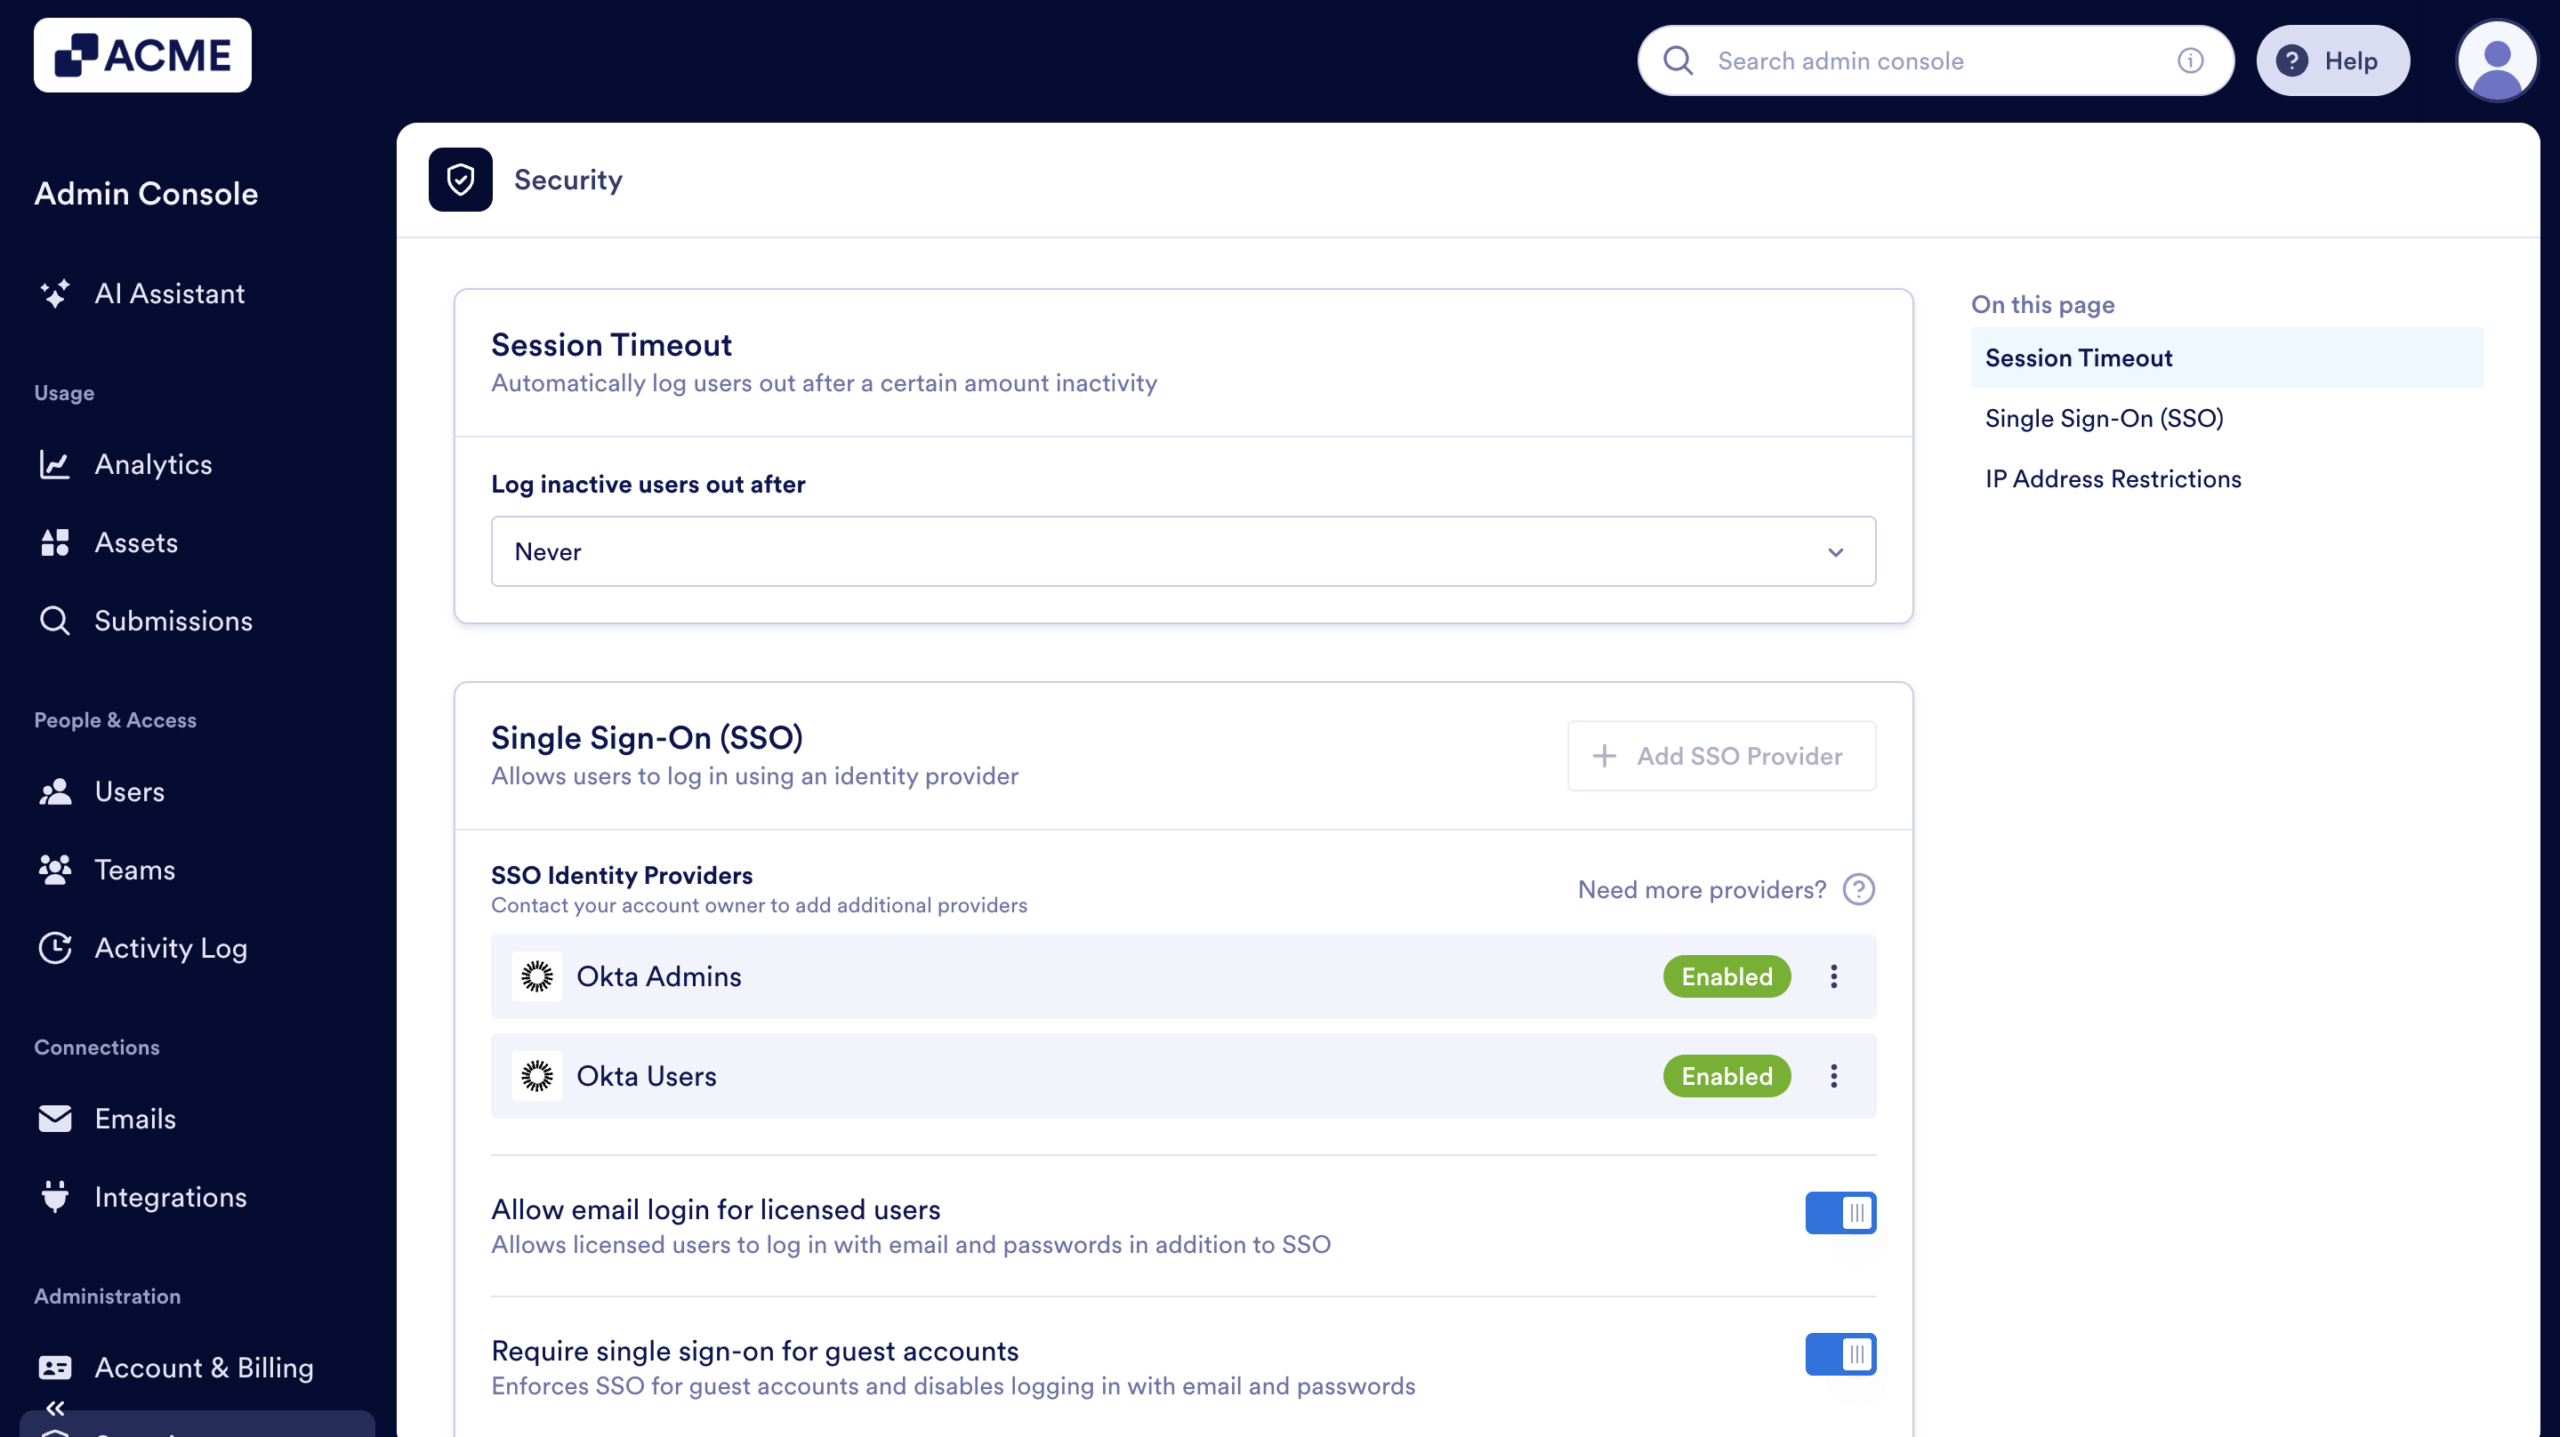Open the user profile avatar
Image resolution: width=2560 pixels, height=1437 pixels.
(x=2496, y=61)
